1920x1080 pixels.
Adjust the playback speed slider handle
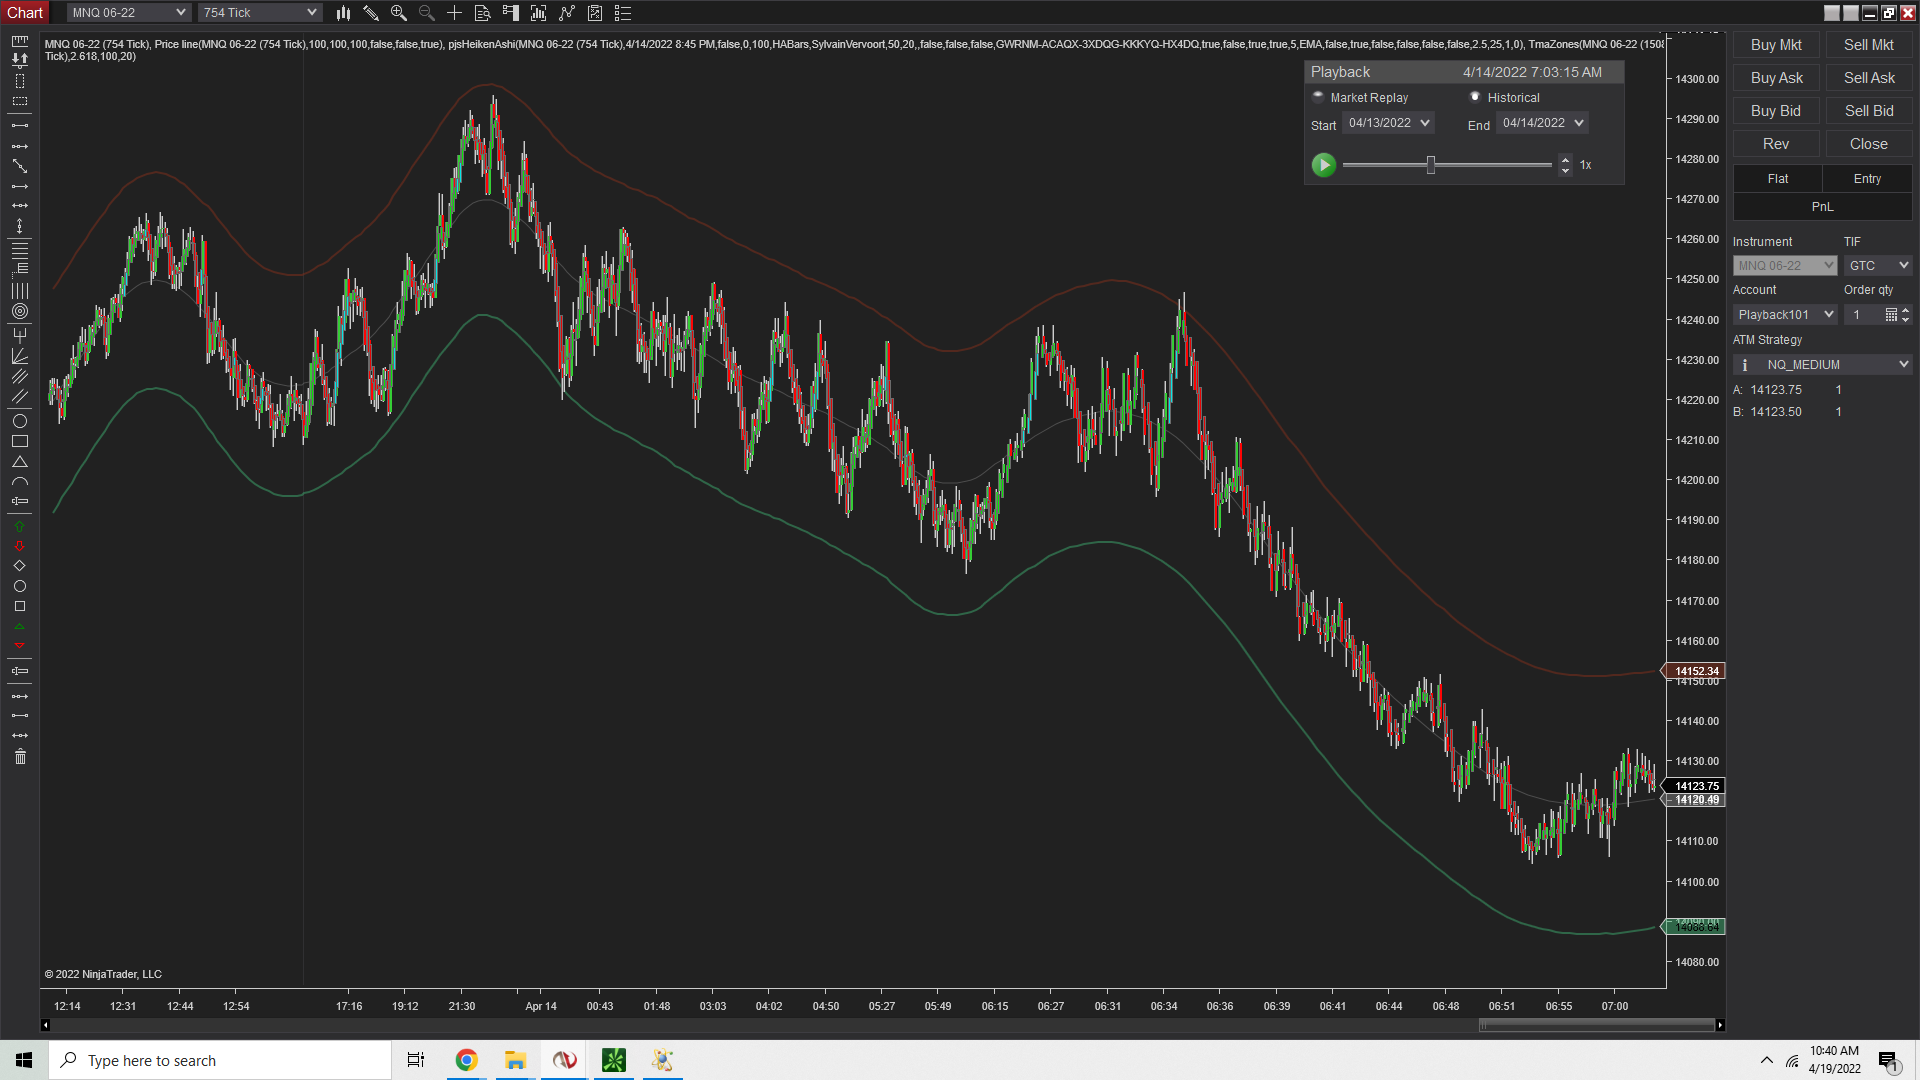(1431, 165)
